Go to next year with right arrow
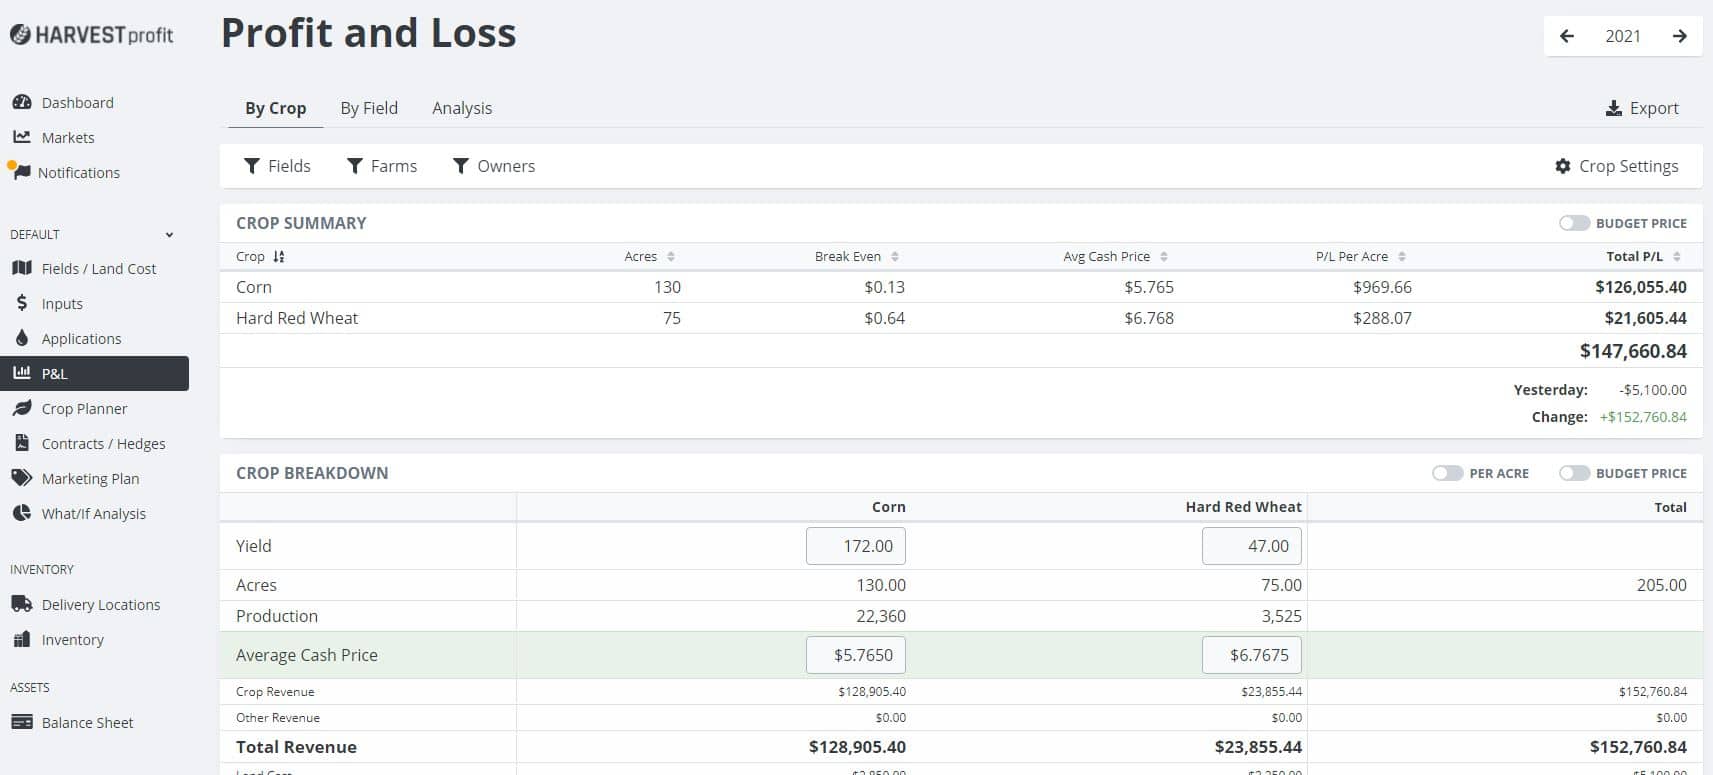Viewport: 1713px width, 775px height. click(x=1680, y=36)
